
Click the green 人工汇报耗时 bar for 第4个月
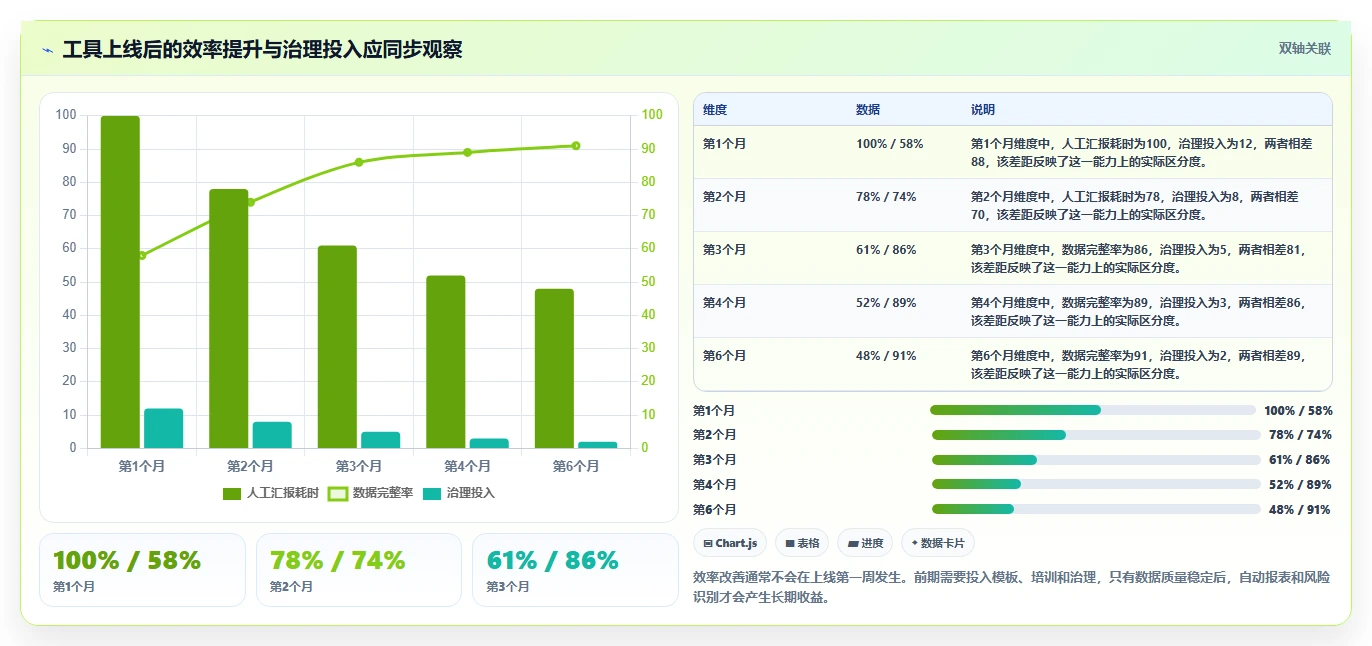tap(445, 362)
